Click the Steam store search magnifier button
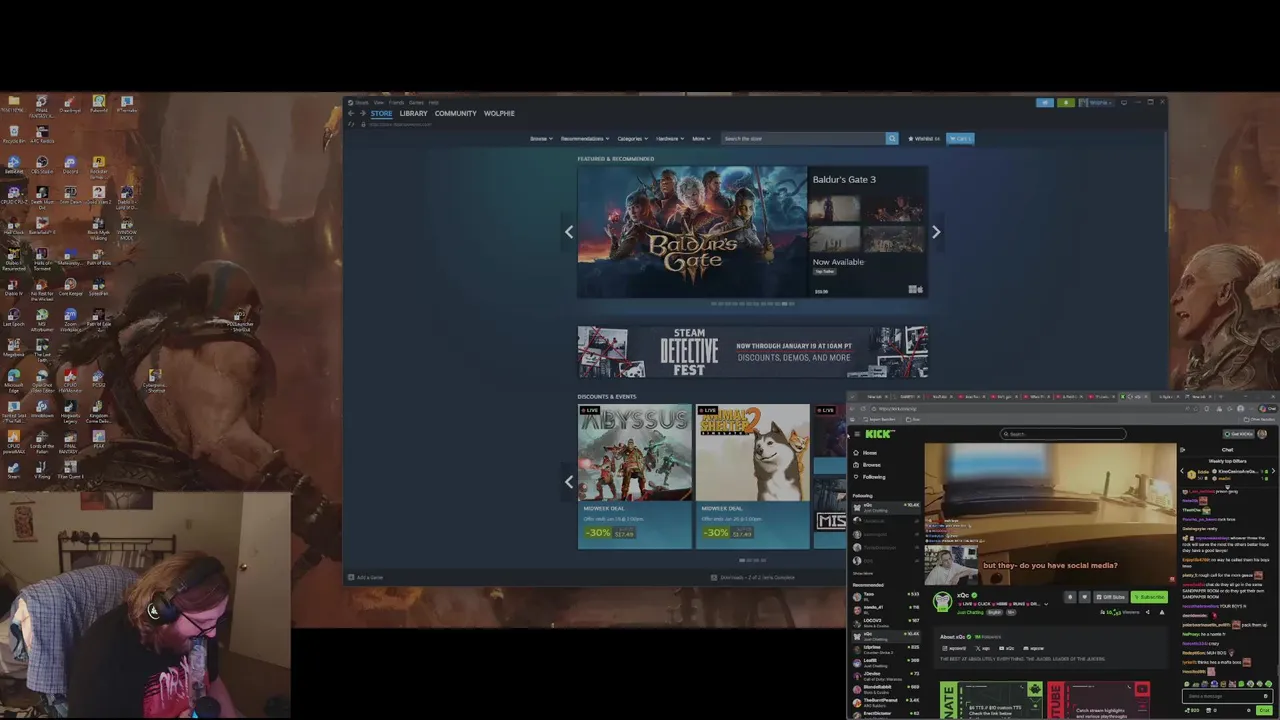1280x720 pixels. click(892, 138)
